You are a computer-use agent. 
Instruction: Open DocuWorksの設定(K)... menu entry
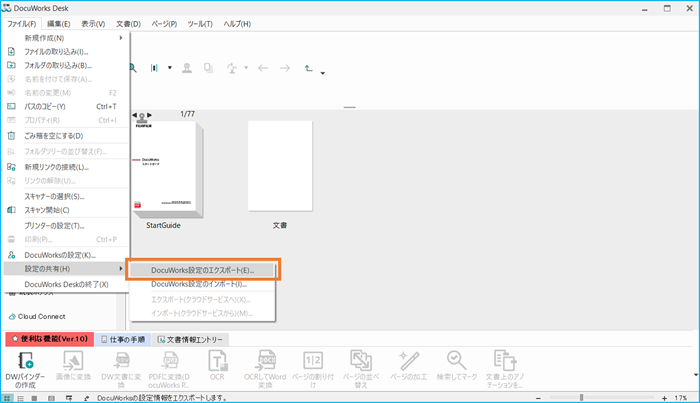click(66, 255)
